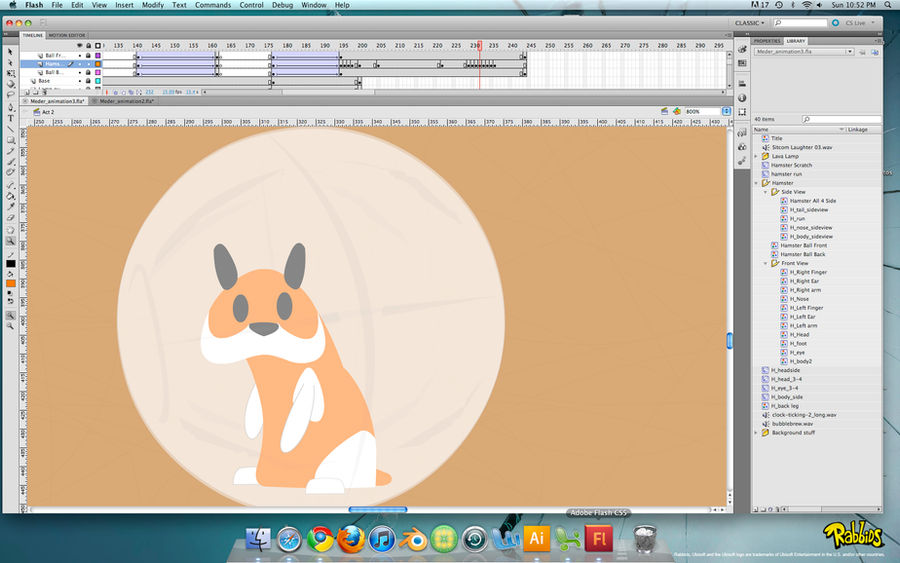Viewport: 900px width, 563px height.
Task: Collapse the Hamster library folder
Action: tap(756, 183)
